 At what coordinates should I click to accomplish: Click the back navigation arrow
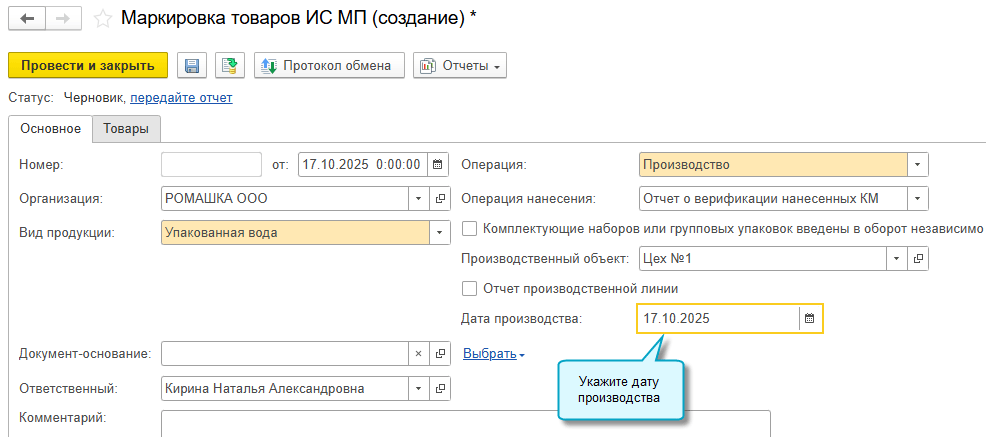27,18
